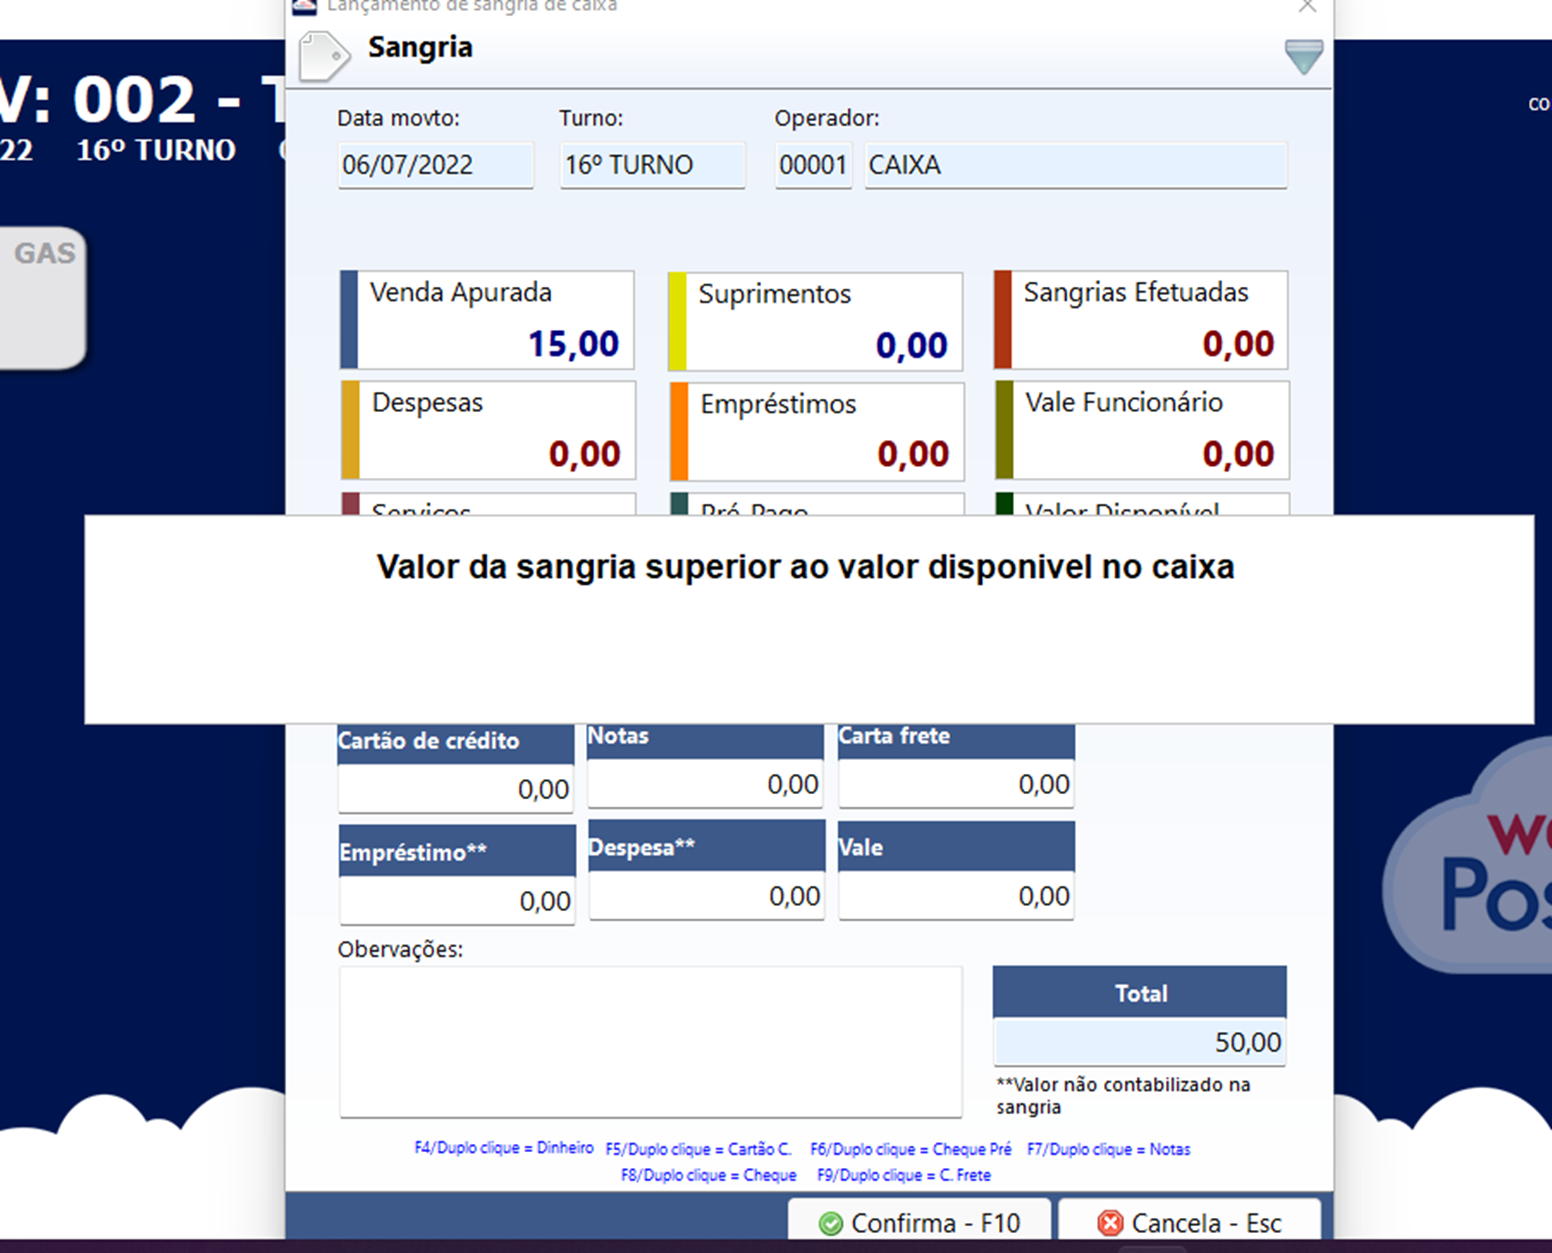Viewport: 1552px width, 1253px height.
Task: Click the F8/Duplo clique = Cheque hint
Action: (x=709, y=1175)
